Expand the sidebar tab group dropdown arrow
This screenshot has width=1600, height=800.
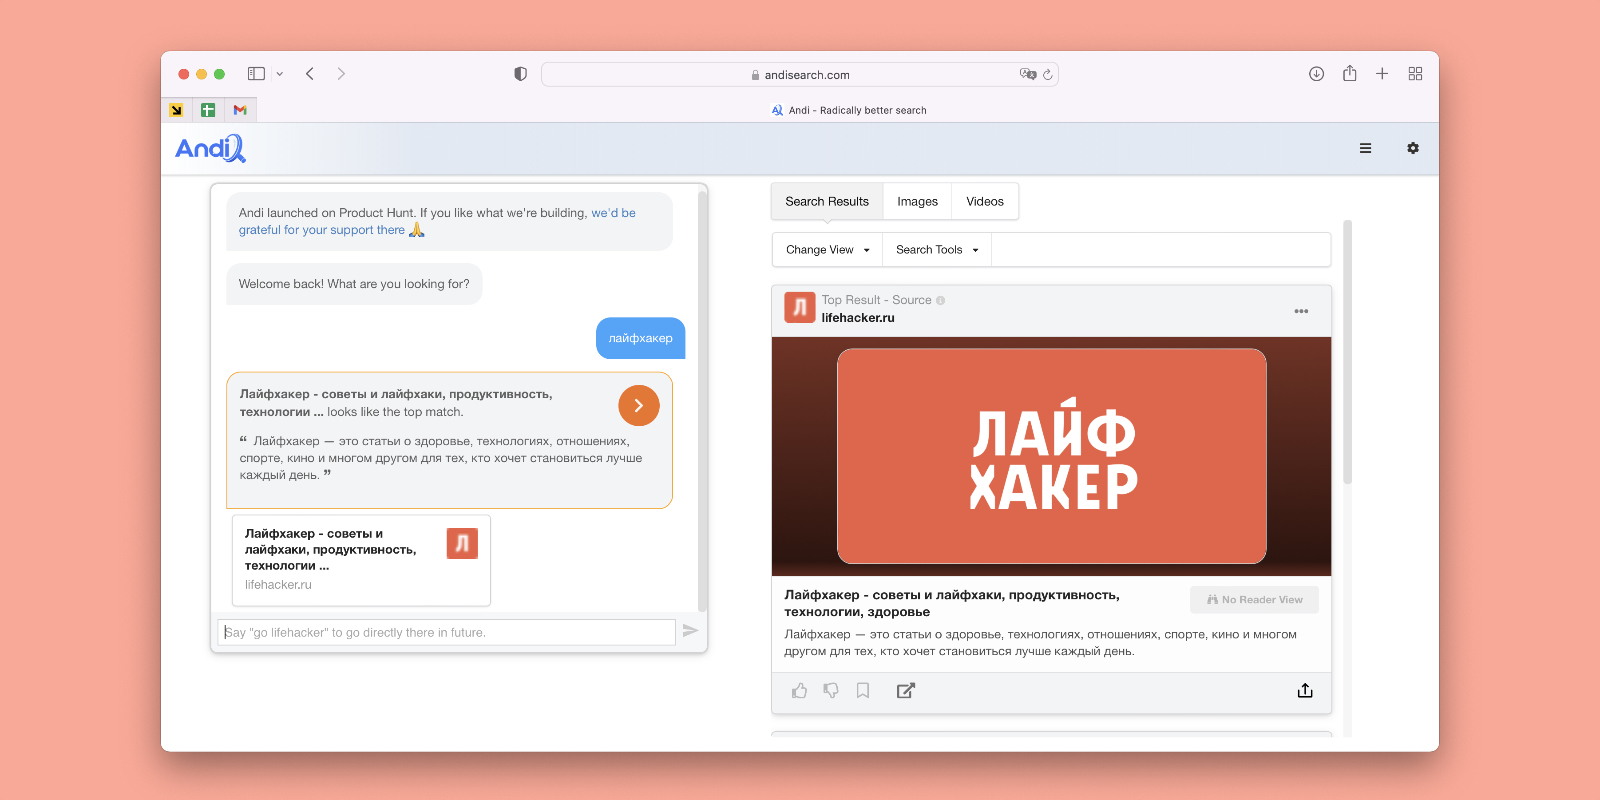[x=280, y=74]
